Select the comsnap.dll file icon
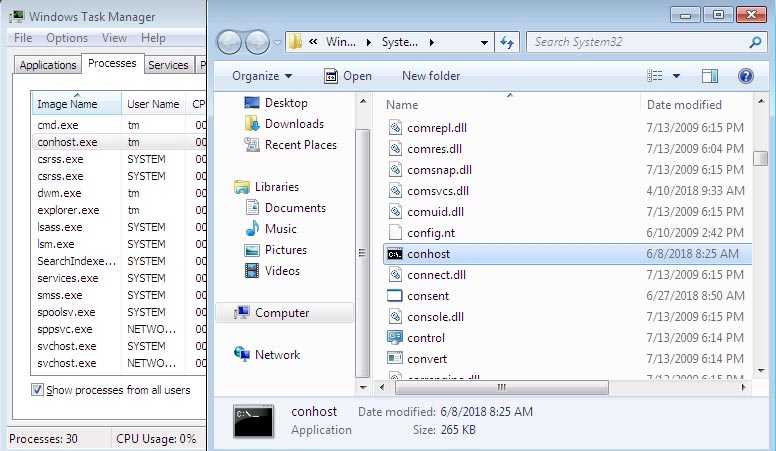This screenshot has width=776, height=451. pyautogui.click(x=395, y=170)
